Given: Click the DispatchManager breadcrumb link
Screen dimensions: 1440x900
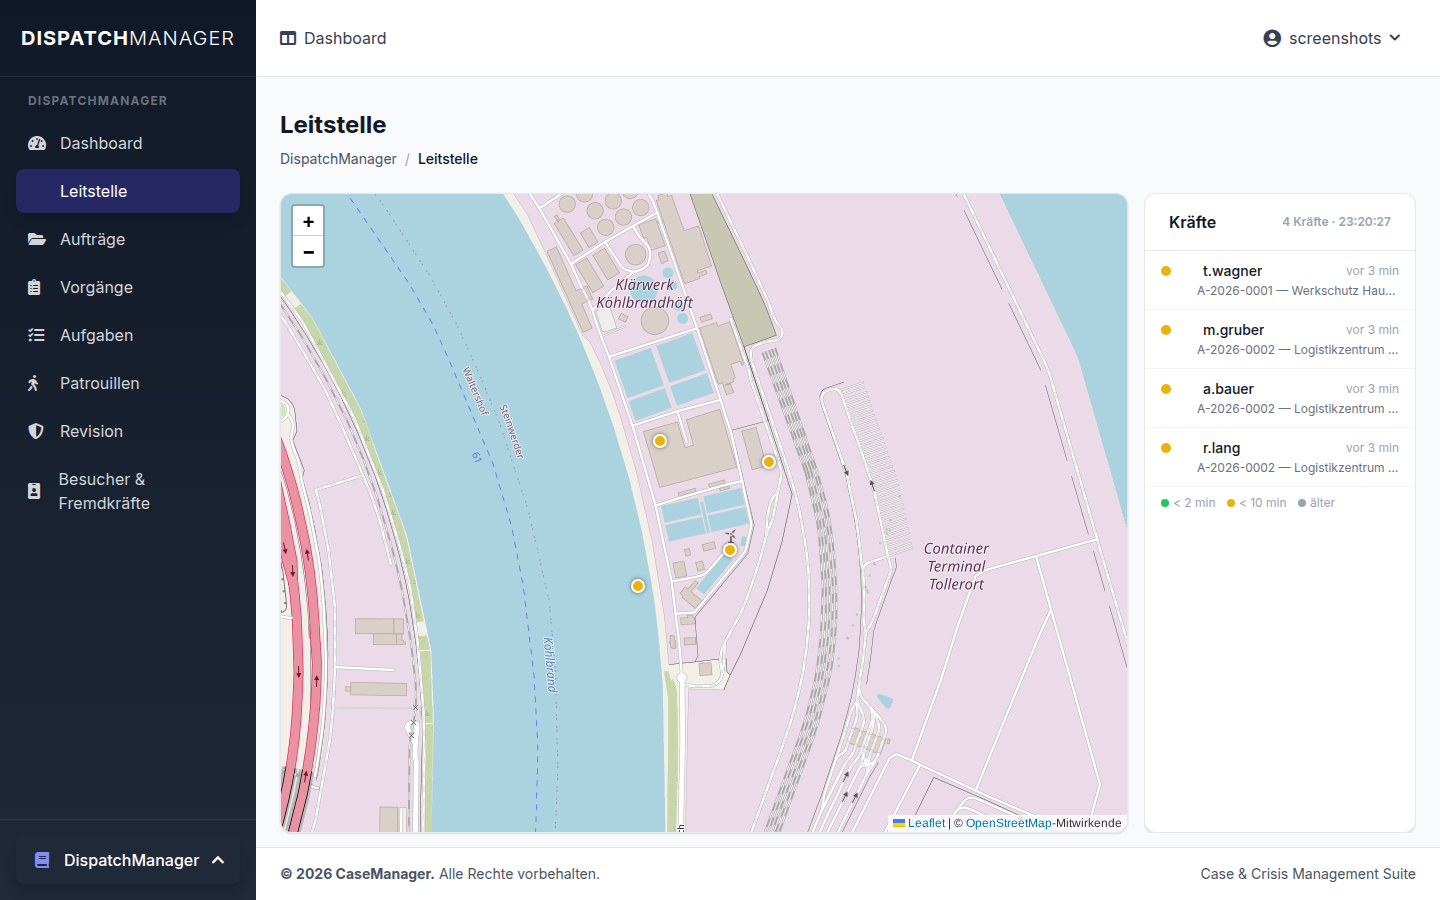Looking at the screenshot, I should (x=338, y=159).
